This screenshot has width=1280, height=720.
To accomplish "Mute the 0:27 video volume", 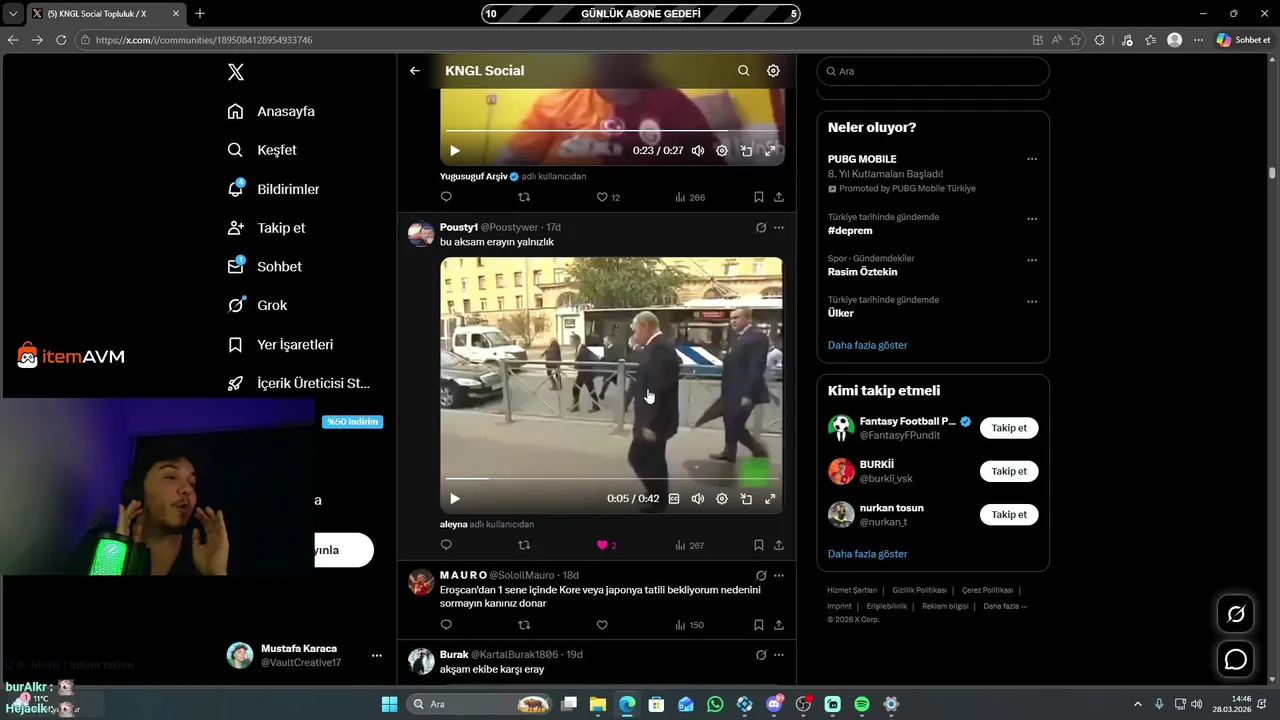I will [x=698, y=151].
